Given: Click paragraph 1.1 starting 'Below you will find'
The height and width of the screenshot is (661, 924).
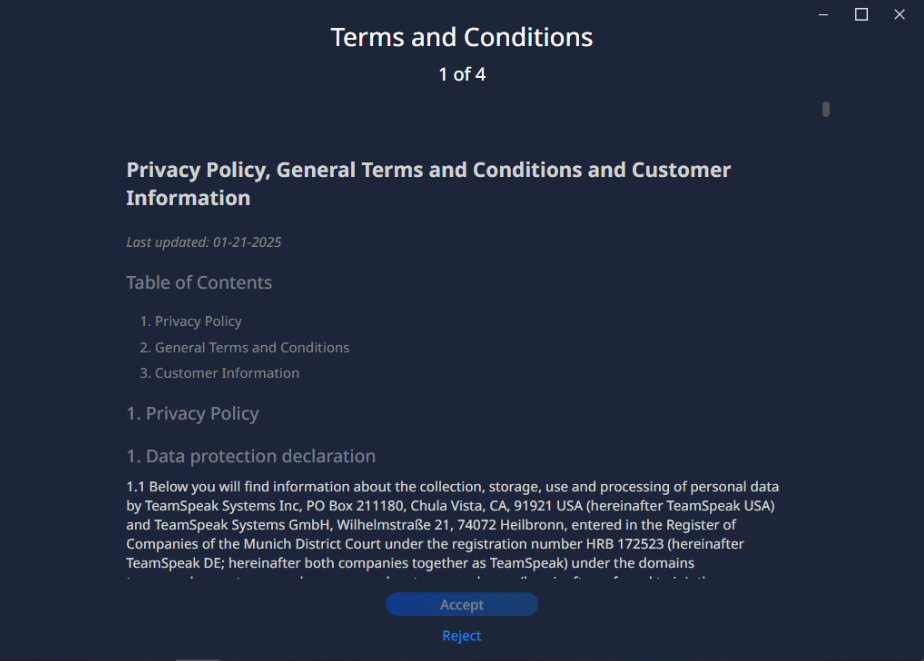Looking at the screenshot, I should 452,487.
